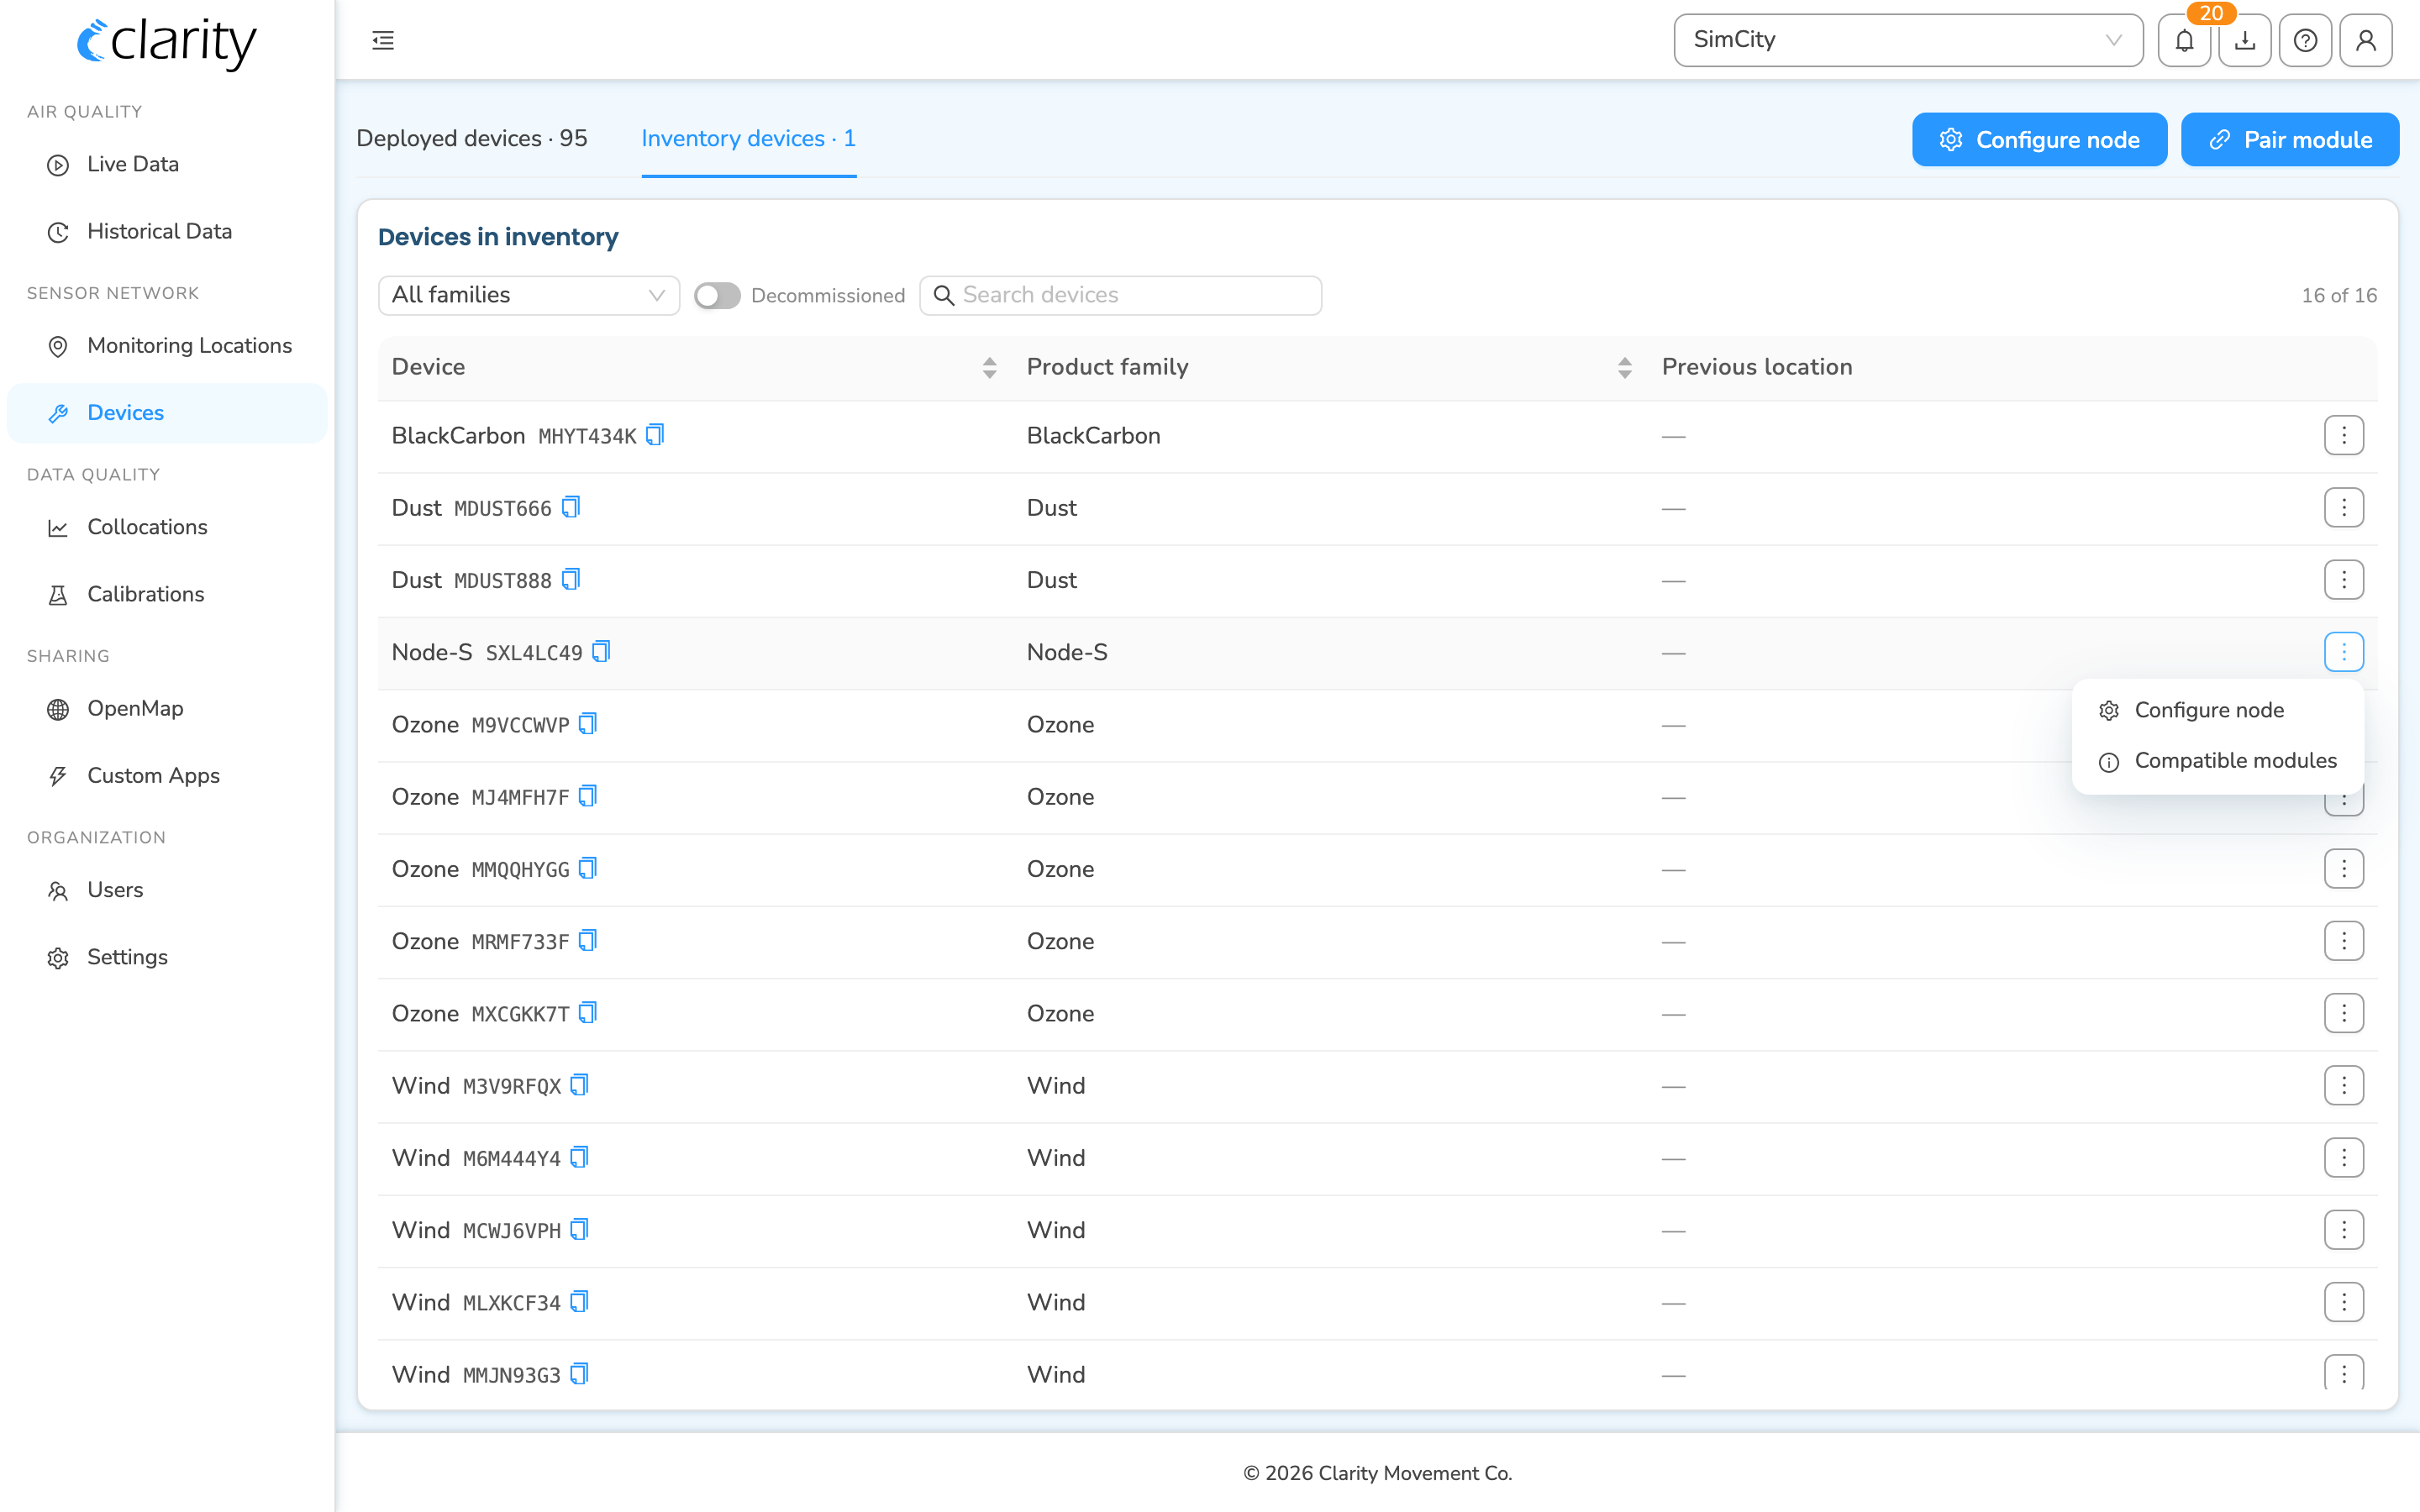
Task: Toggle the Decommissioned switch
Action: tap(717, 295)
